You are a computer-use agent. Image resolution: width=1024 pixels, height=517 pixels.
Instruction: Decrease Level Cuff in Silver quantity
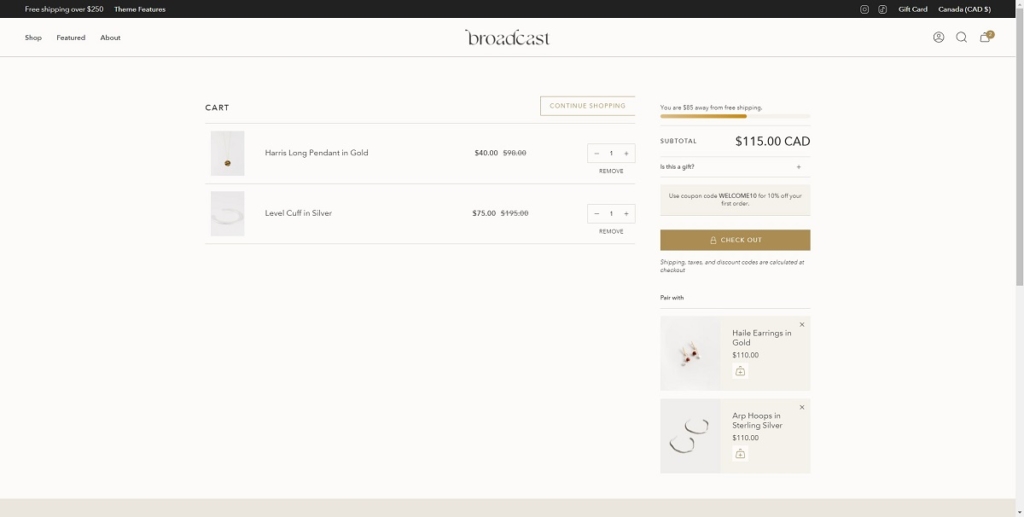pyautogui.click(x=596, y=213)
